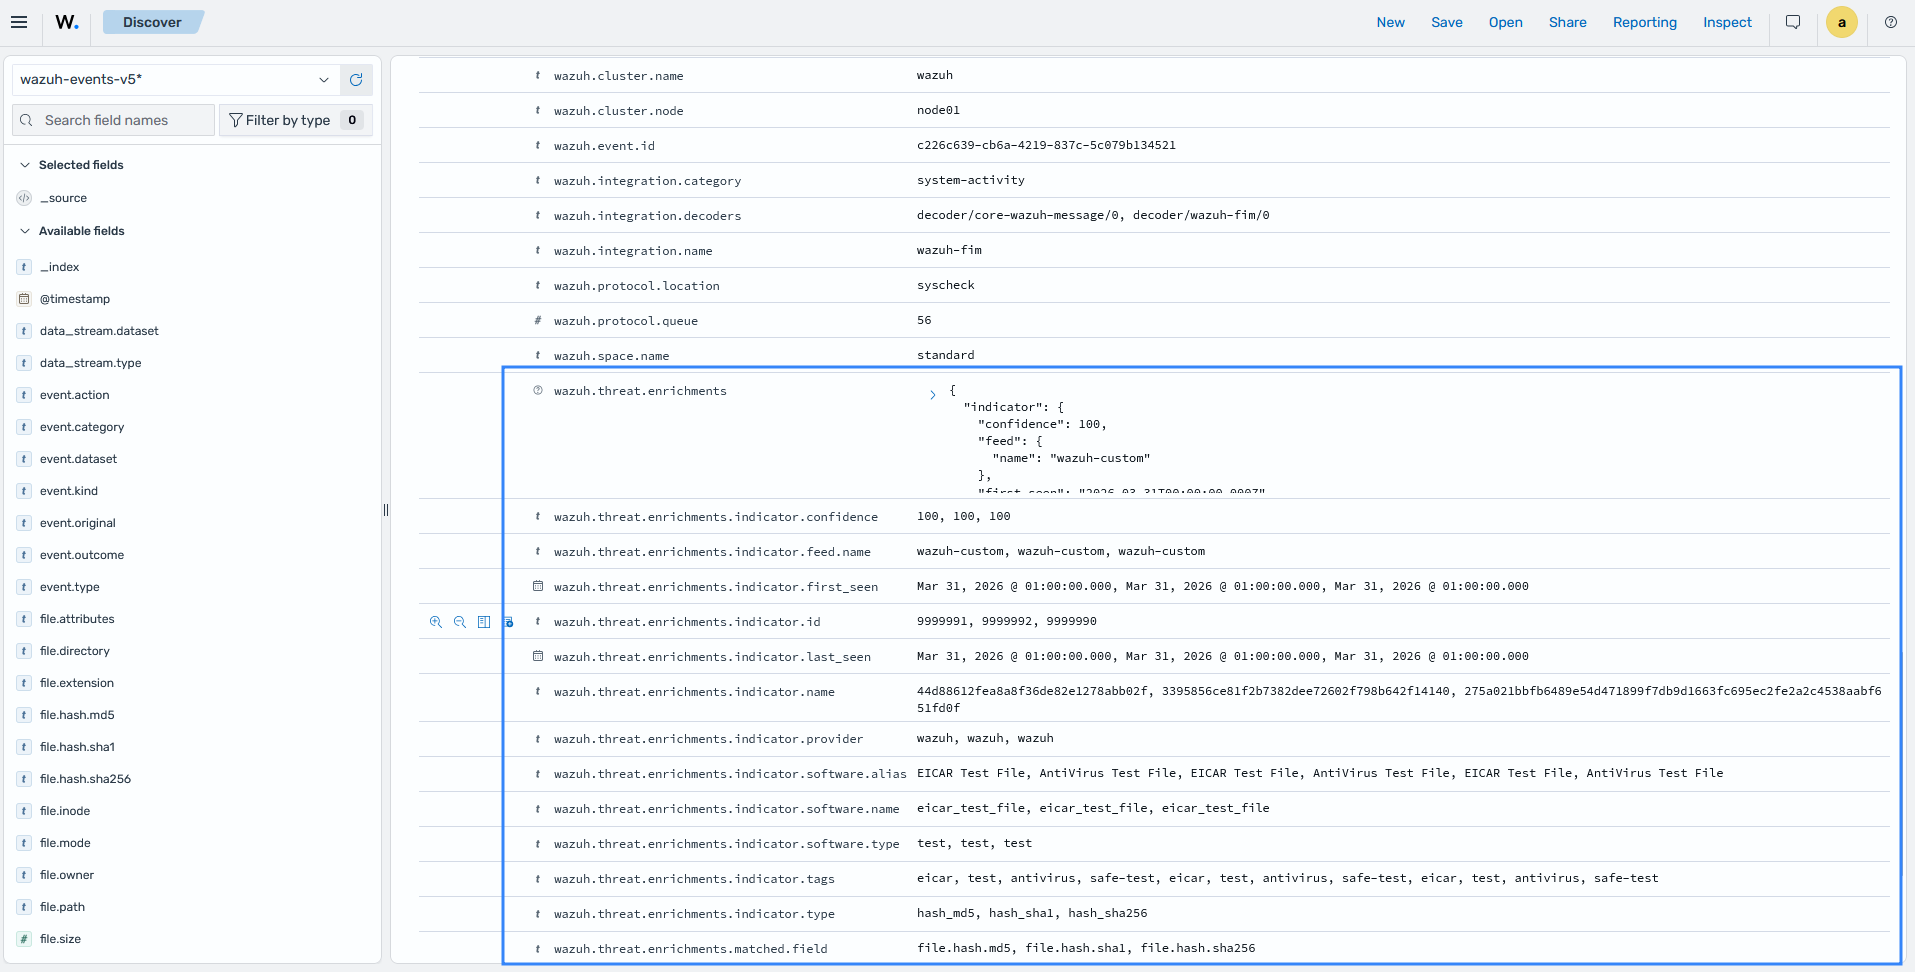Image resolution: width=1915 pixels, height=972 pixels.
Task: Click first_seen row calendar type icon
Action: click(x=538, y=586)
